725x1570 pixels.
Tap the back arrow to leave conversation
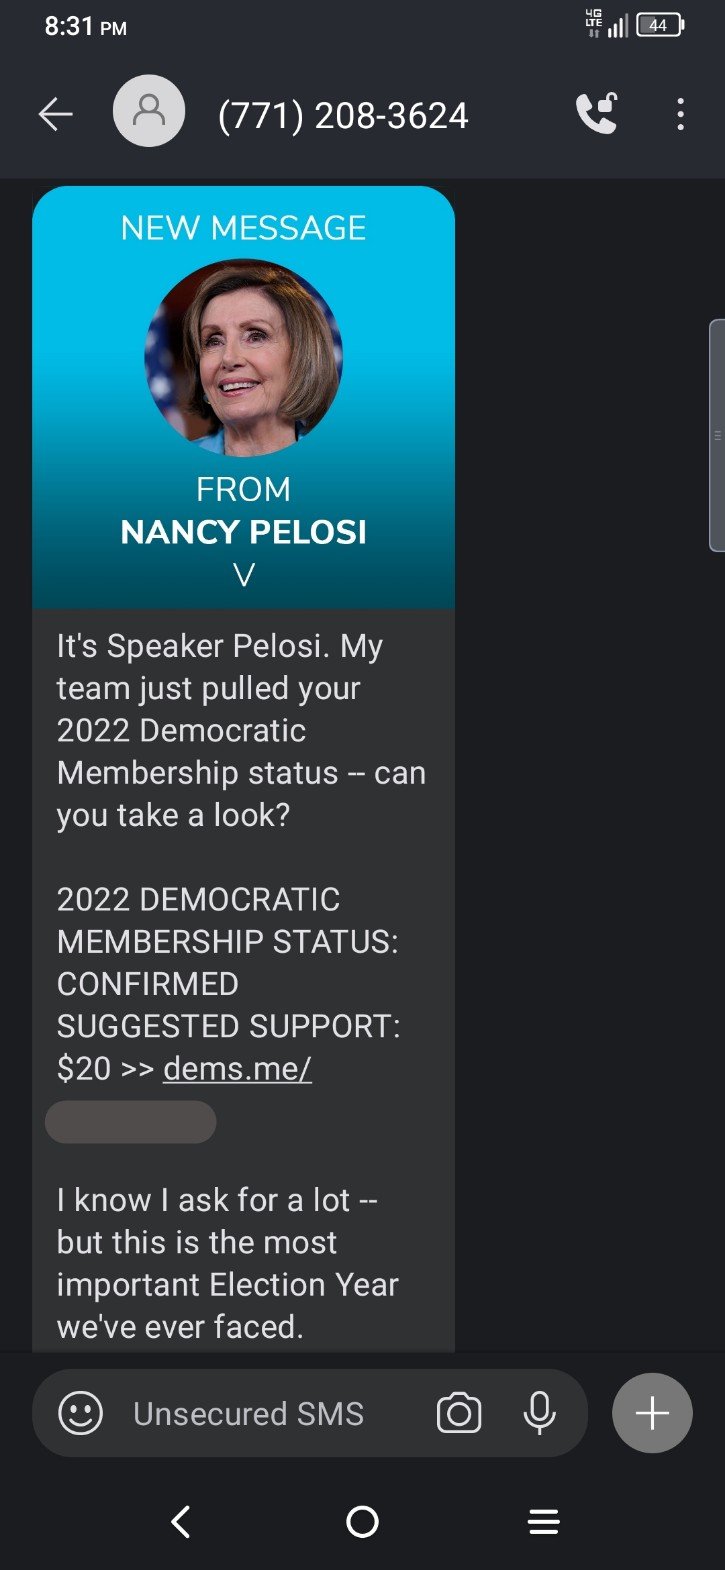coord(56,115)
